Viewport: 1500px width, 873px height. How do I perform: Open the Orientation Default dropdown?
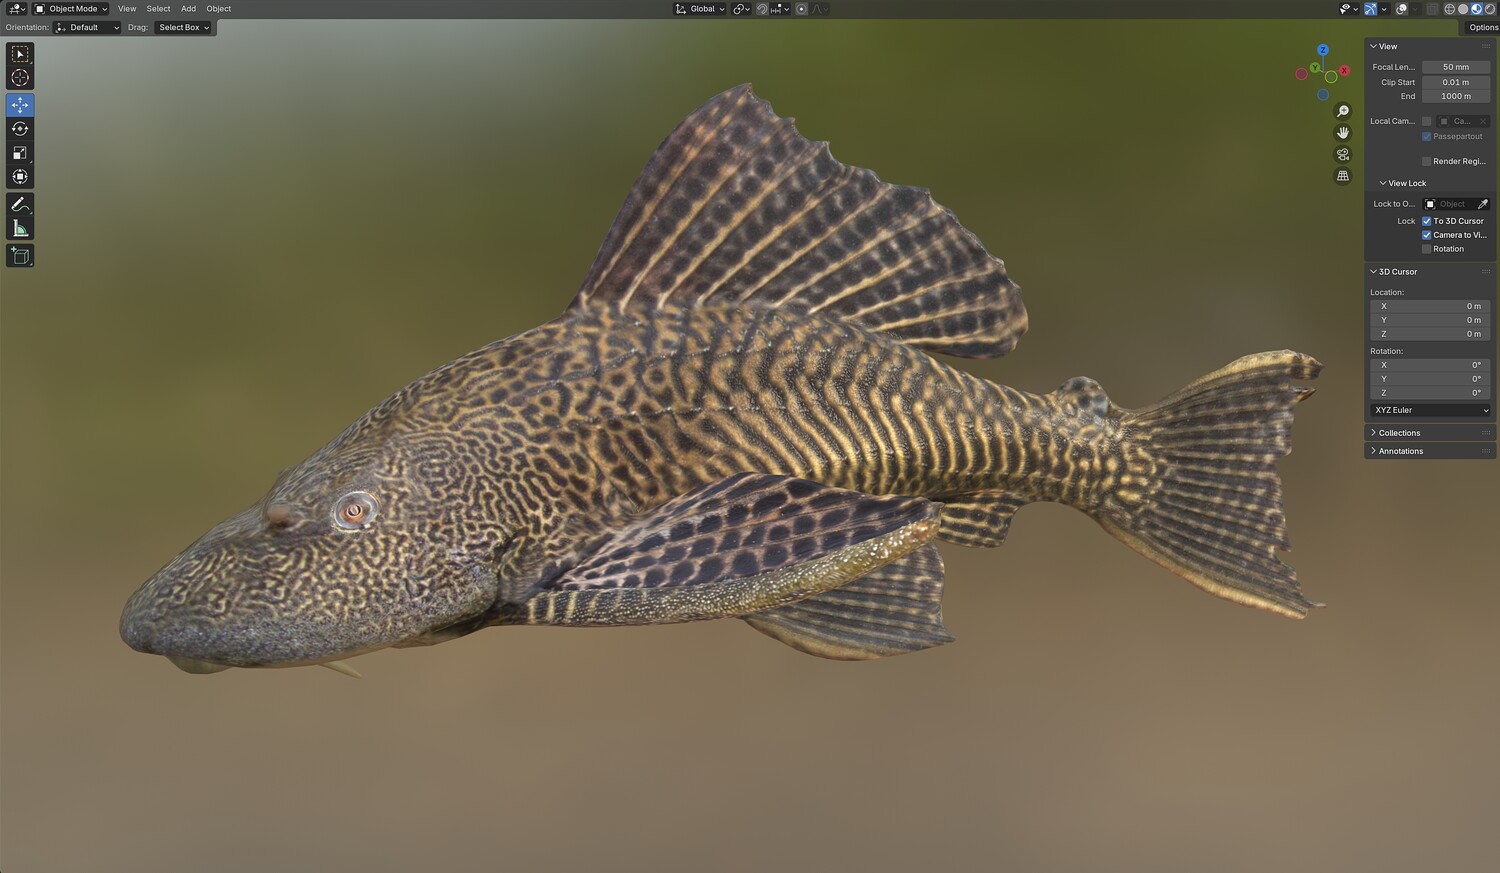(87, 27)
